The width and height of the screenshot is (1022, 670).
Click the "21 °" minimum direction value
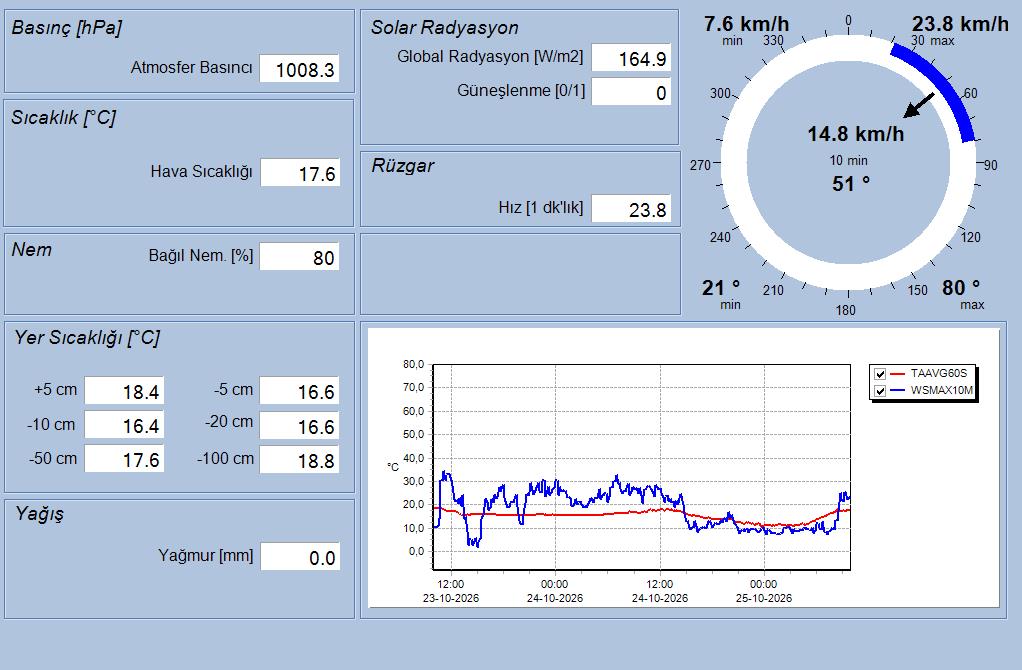tap(721, 287)
